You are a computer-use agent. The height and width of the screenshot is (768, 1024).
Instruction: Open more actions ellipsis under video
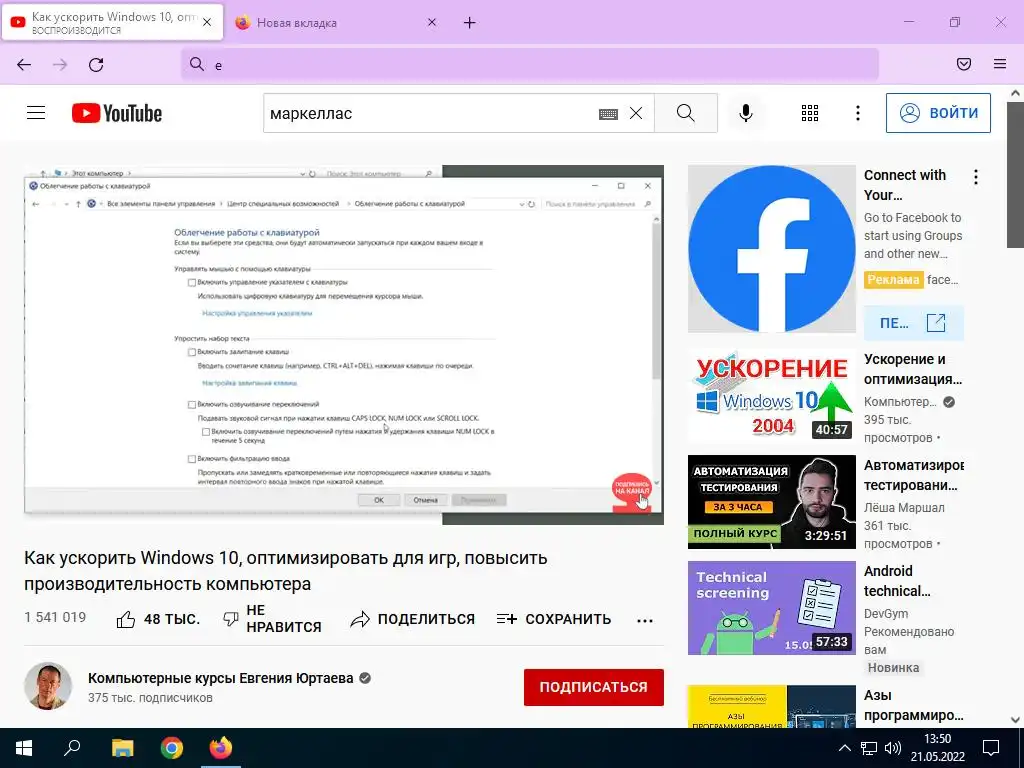pyautogui.click(x=645, y=620)
